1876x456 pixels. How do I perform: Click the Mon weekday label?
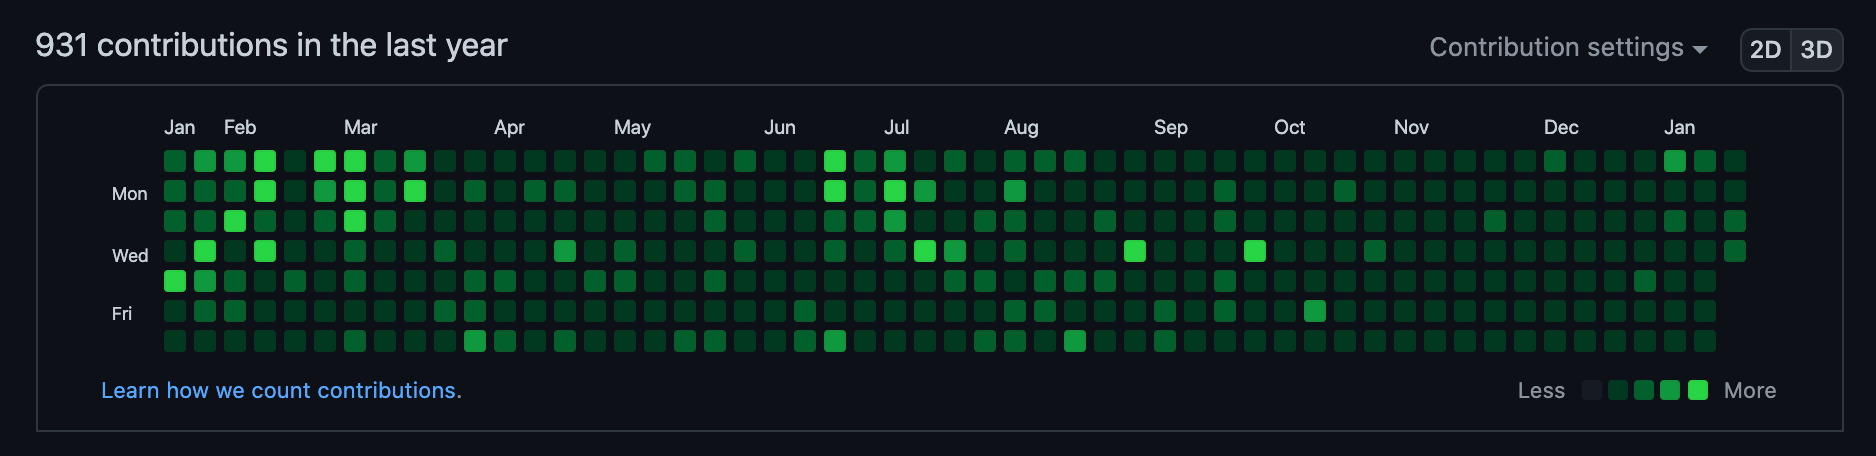tap(129, 193)
